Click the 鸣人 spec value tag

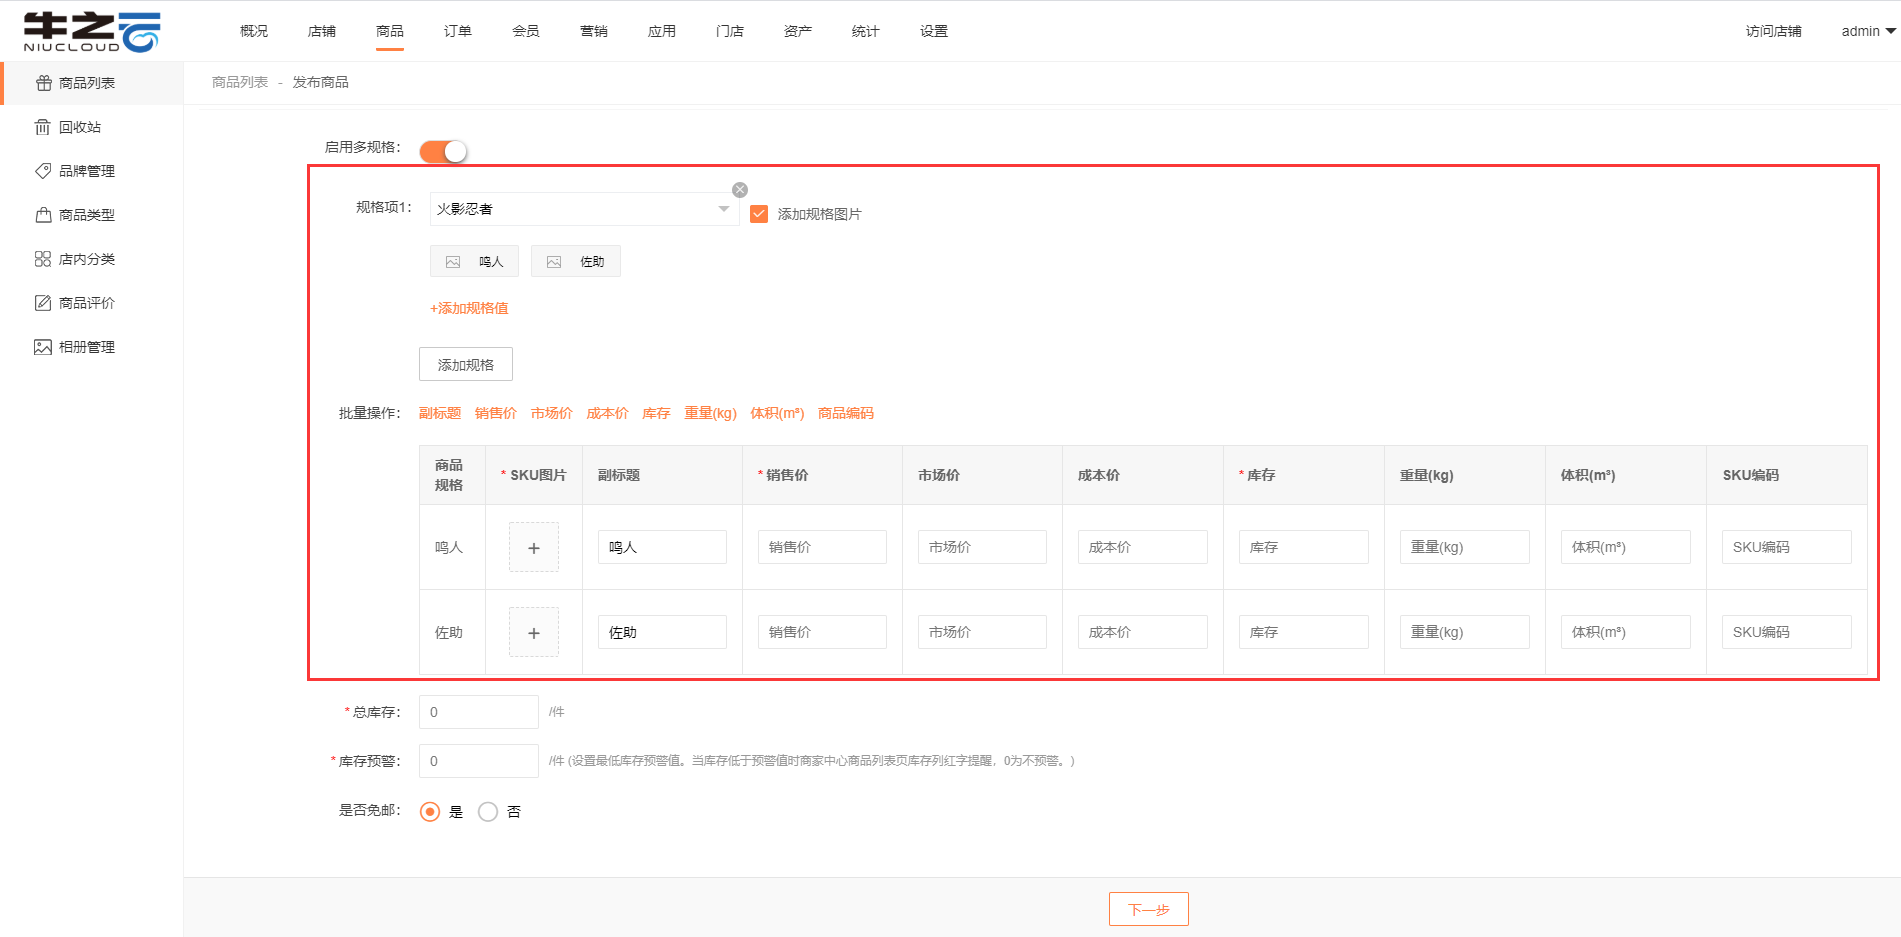(x=474, y=261)
